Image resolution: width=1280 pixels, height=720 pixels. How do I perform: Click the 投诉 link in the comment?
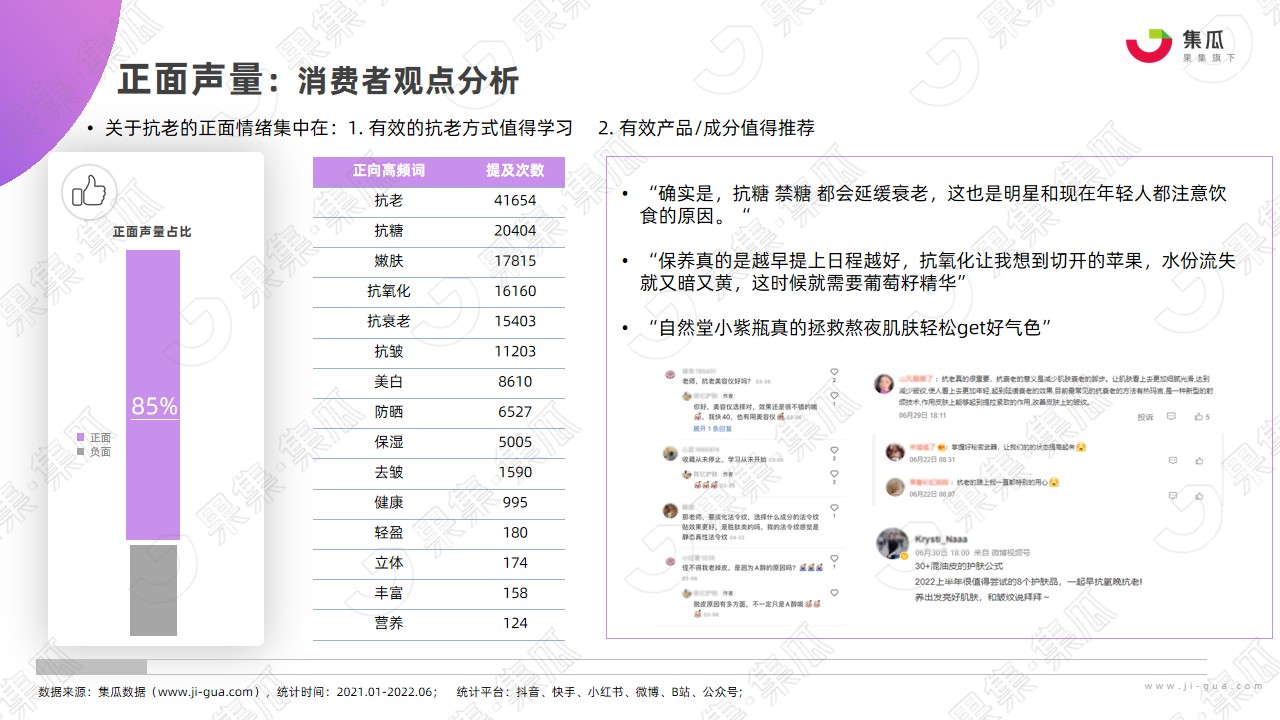1146,417
